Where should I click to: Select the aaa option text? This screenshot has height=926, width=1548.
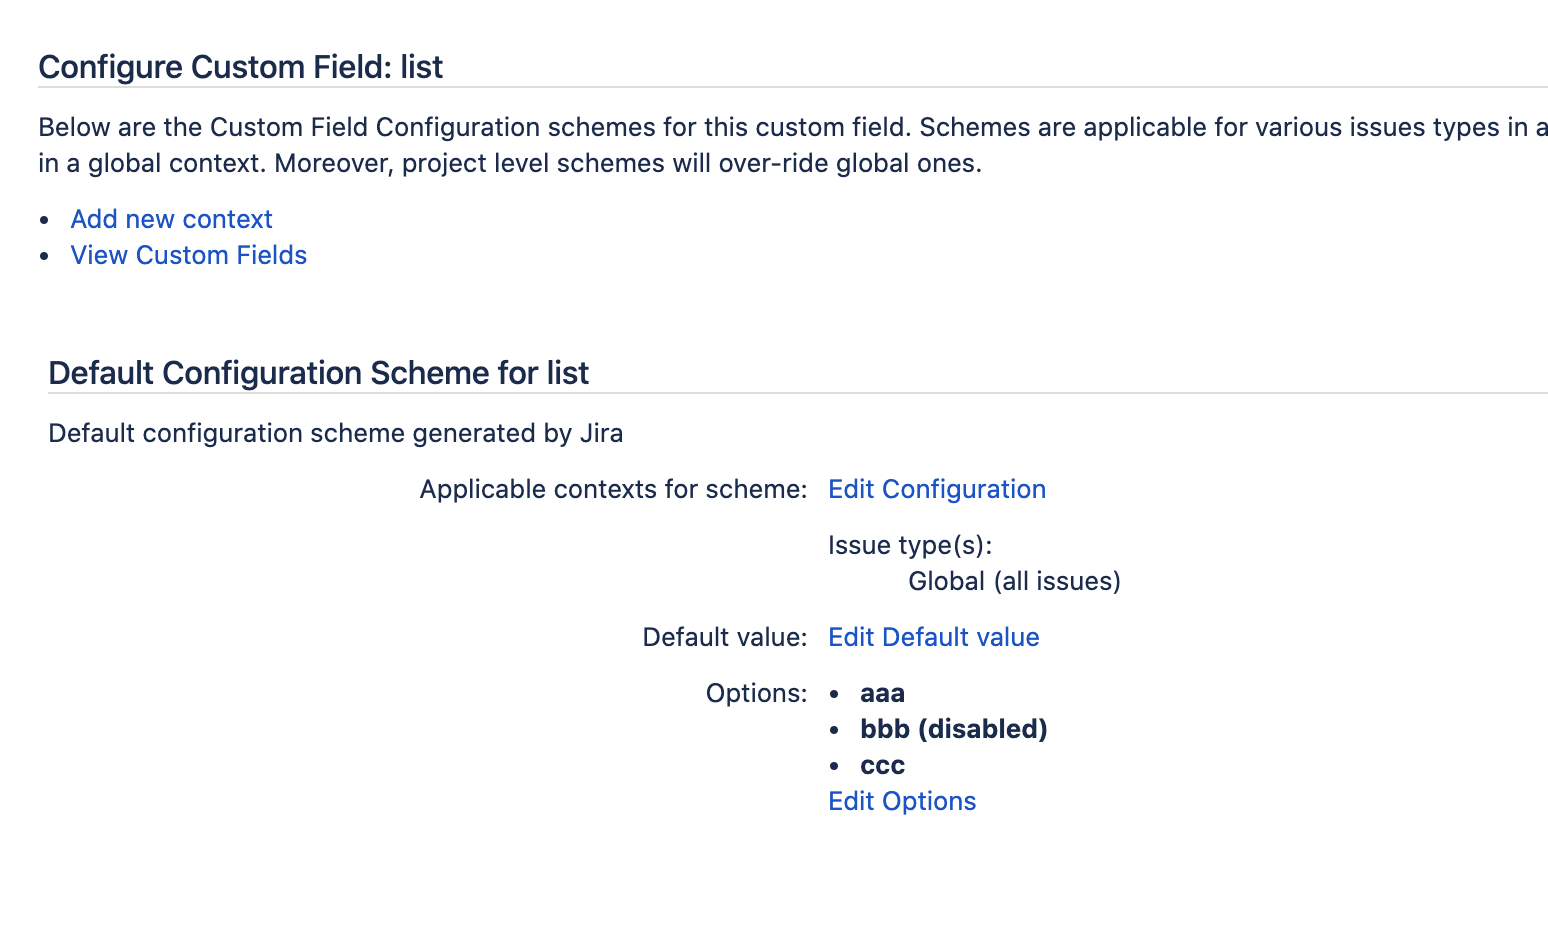pos(881,693)
